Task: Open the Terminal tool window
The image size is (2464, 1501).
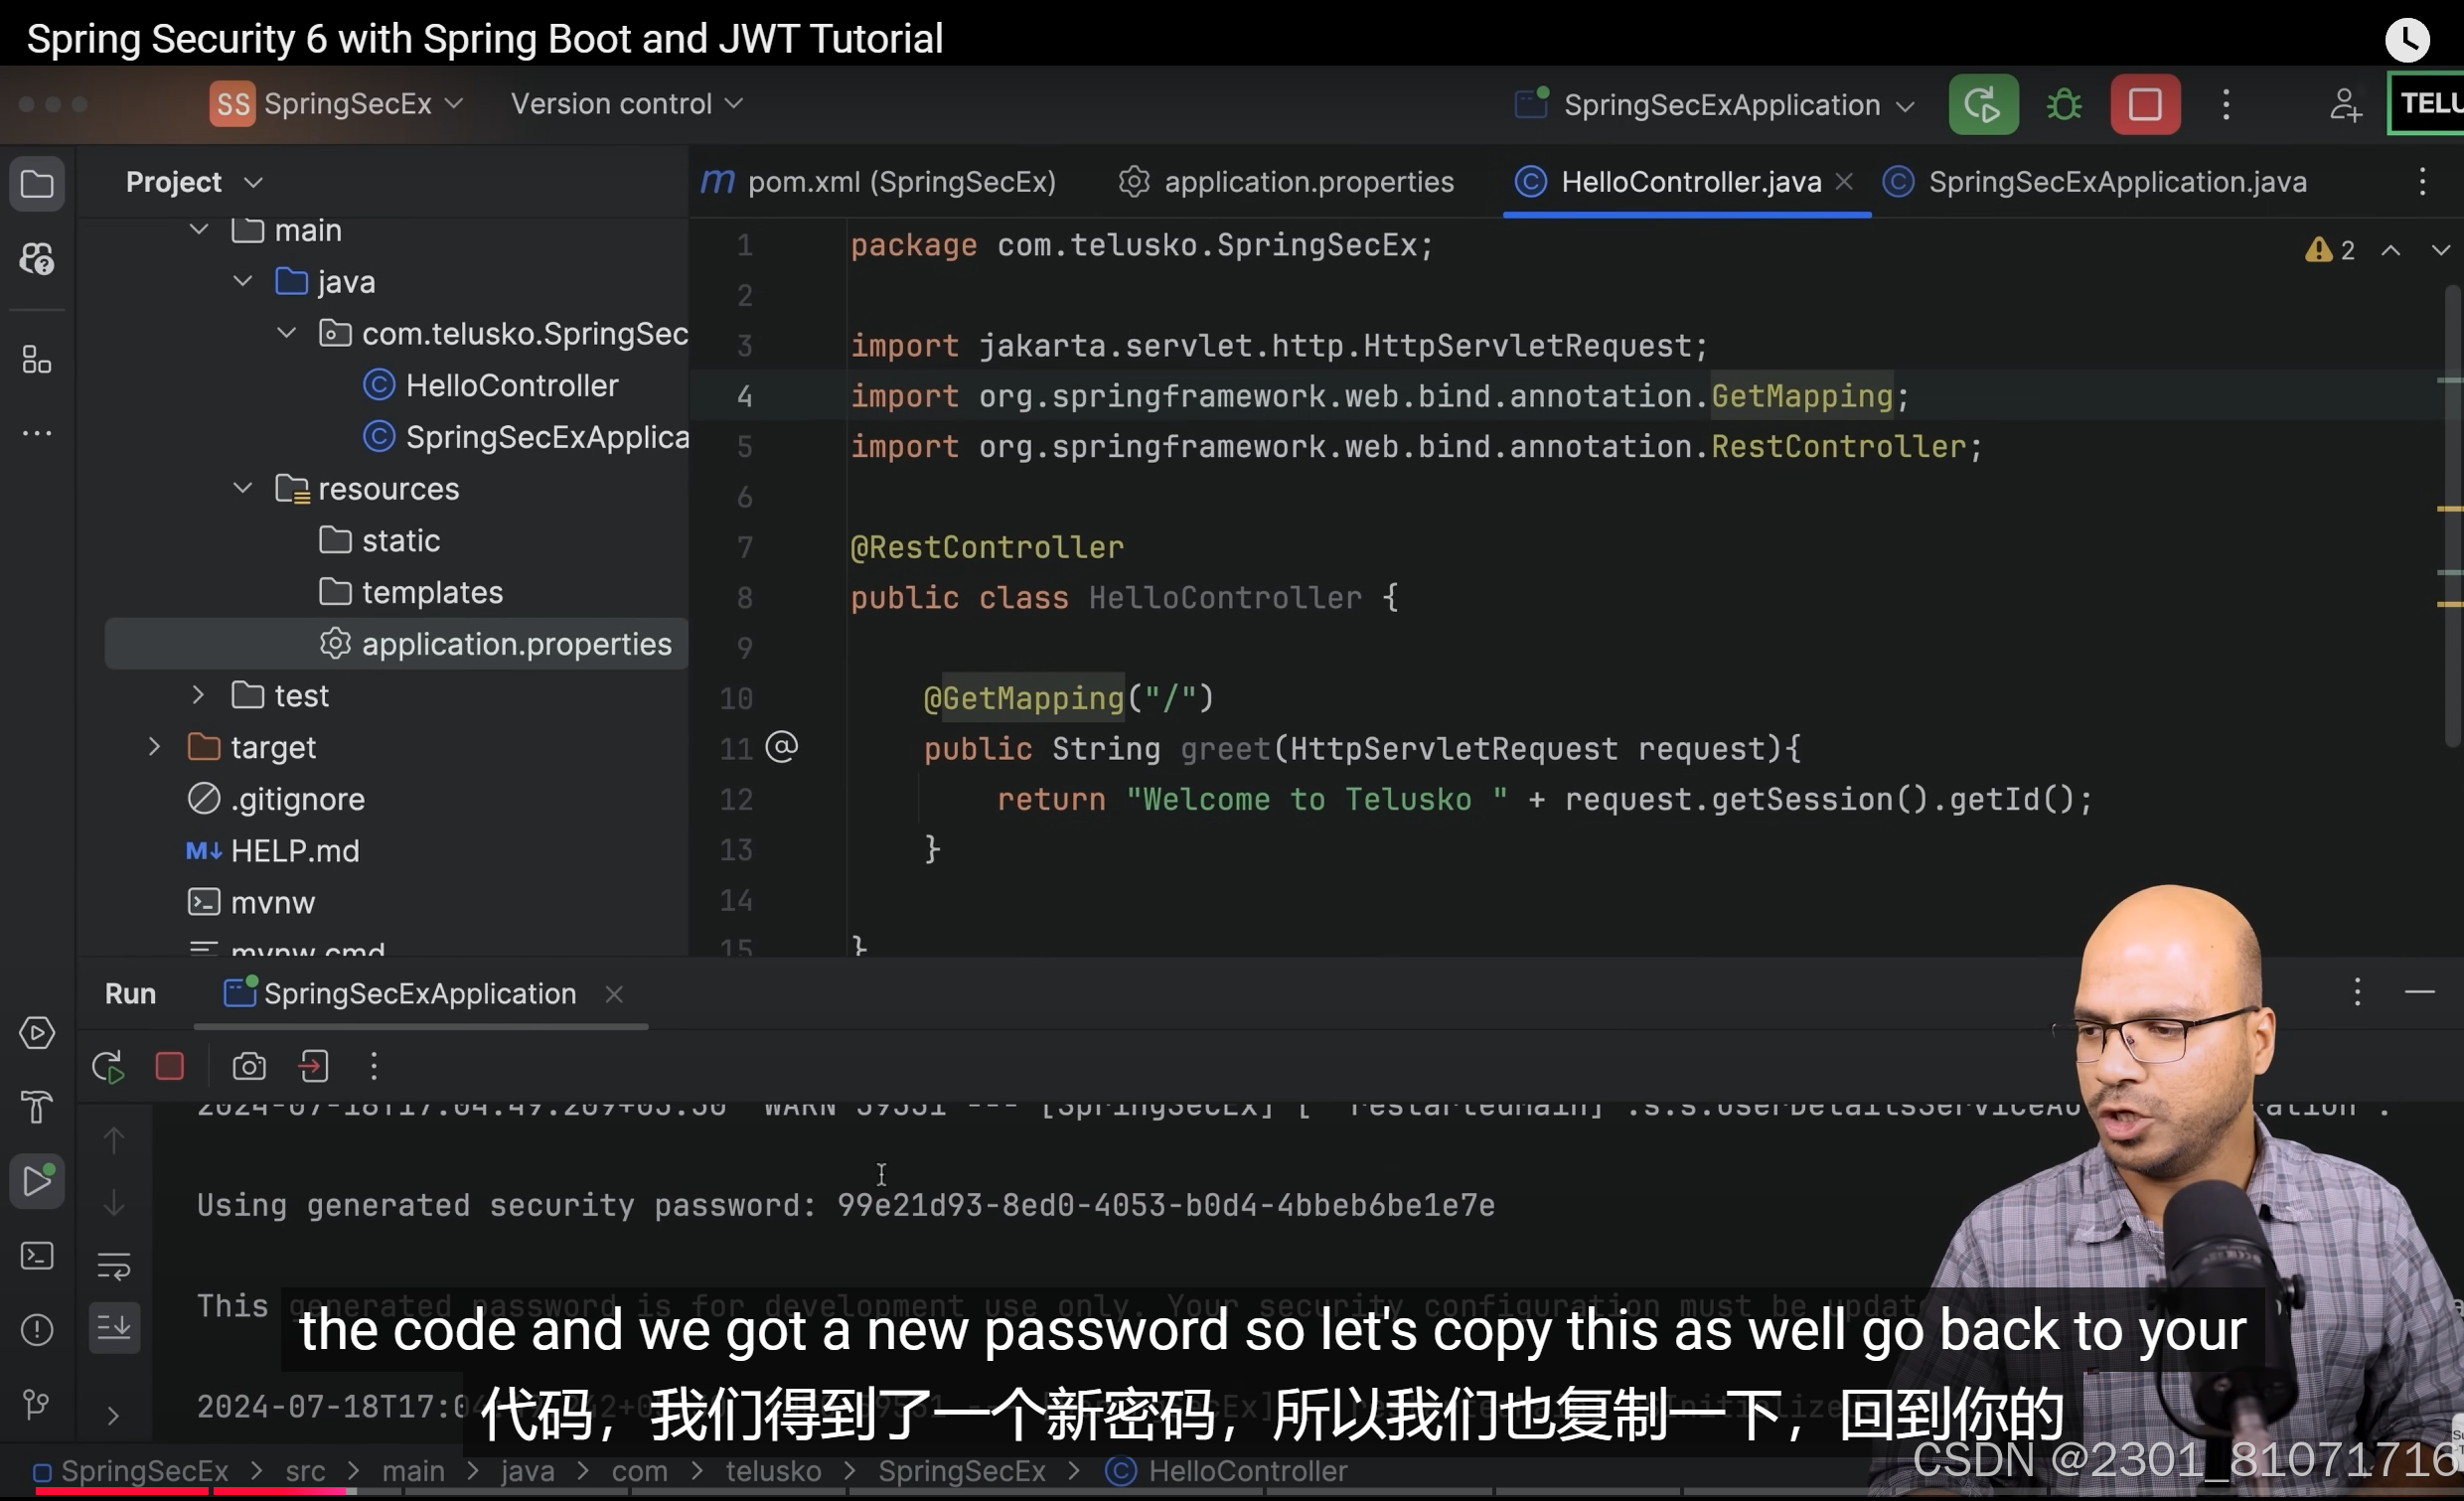Action: pos(37,1257)
